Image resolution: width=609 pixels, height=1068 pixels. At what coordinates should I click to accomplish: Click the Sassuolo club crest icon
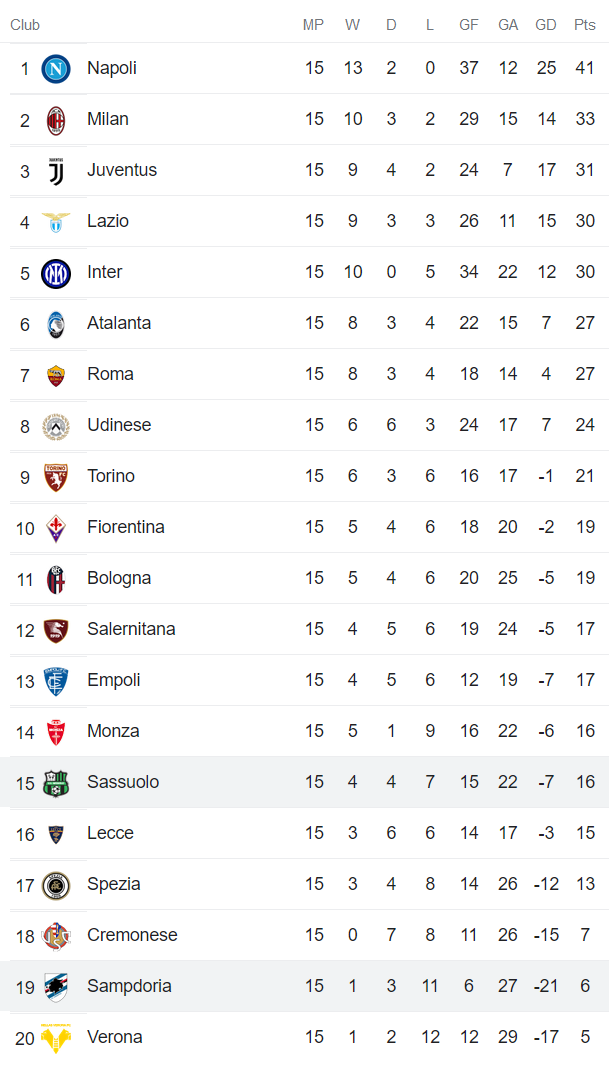tap(56, 783)
